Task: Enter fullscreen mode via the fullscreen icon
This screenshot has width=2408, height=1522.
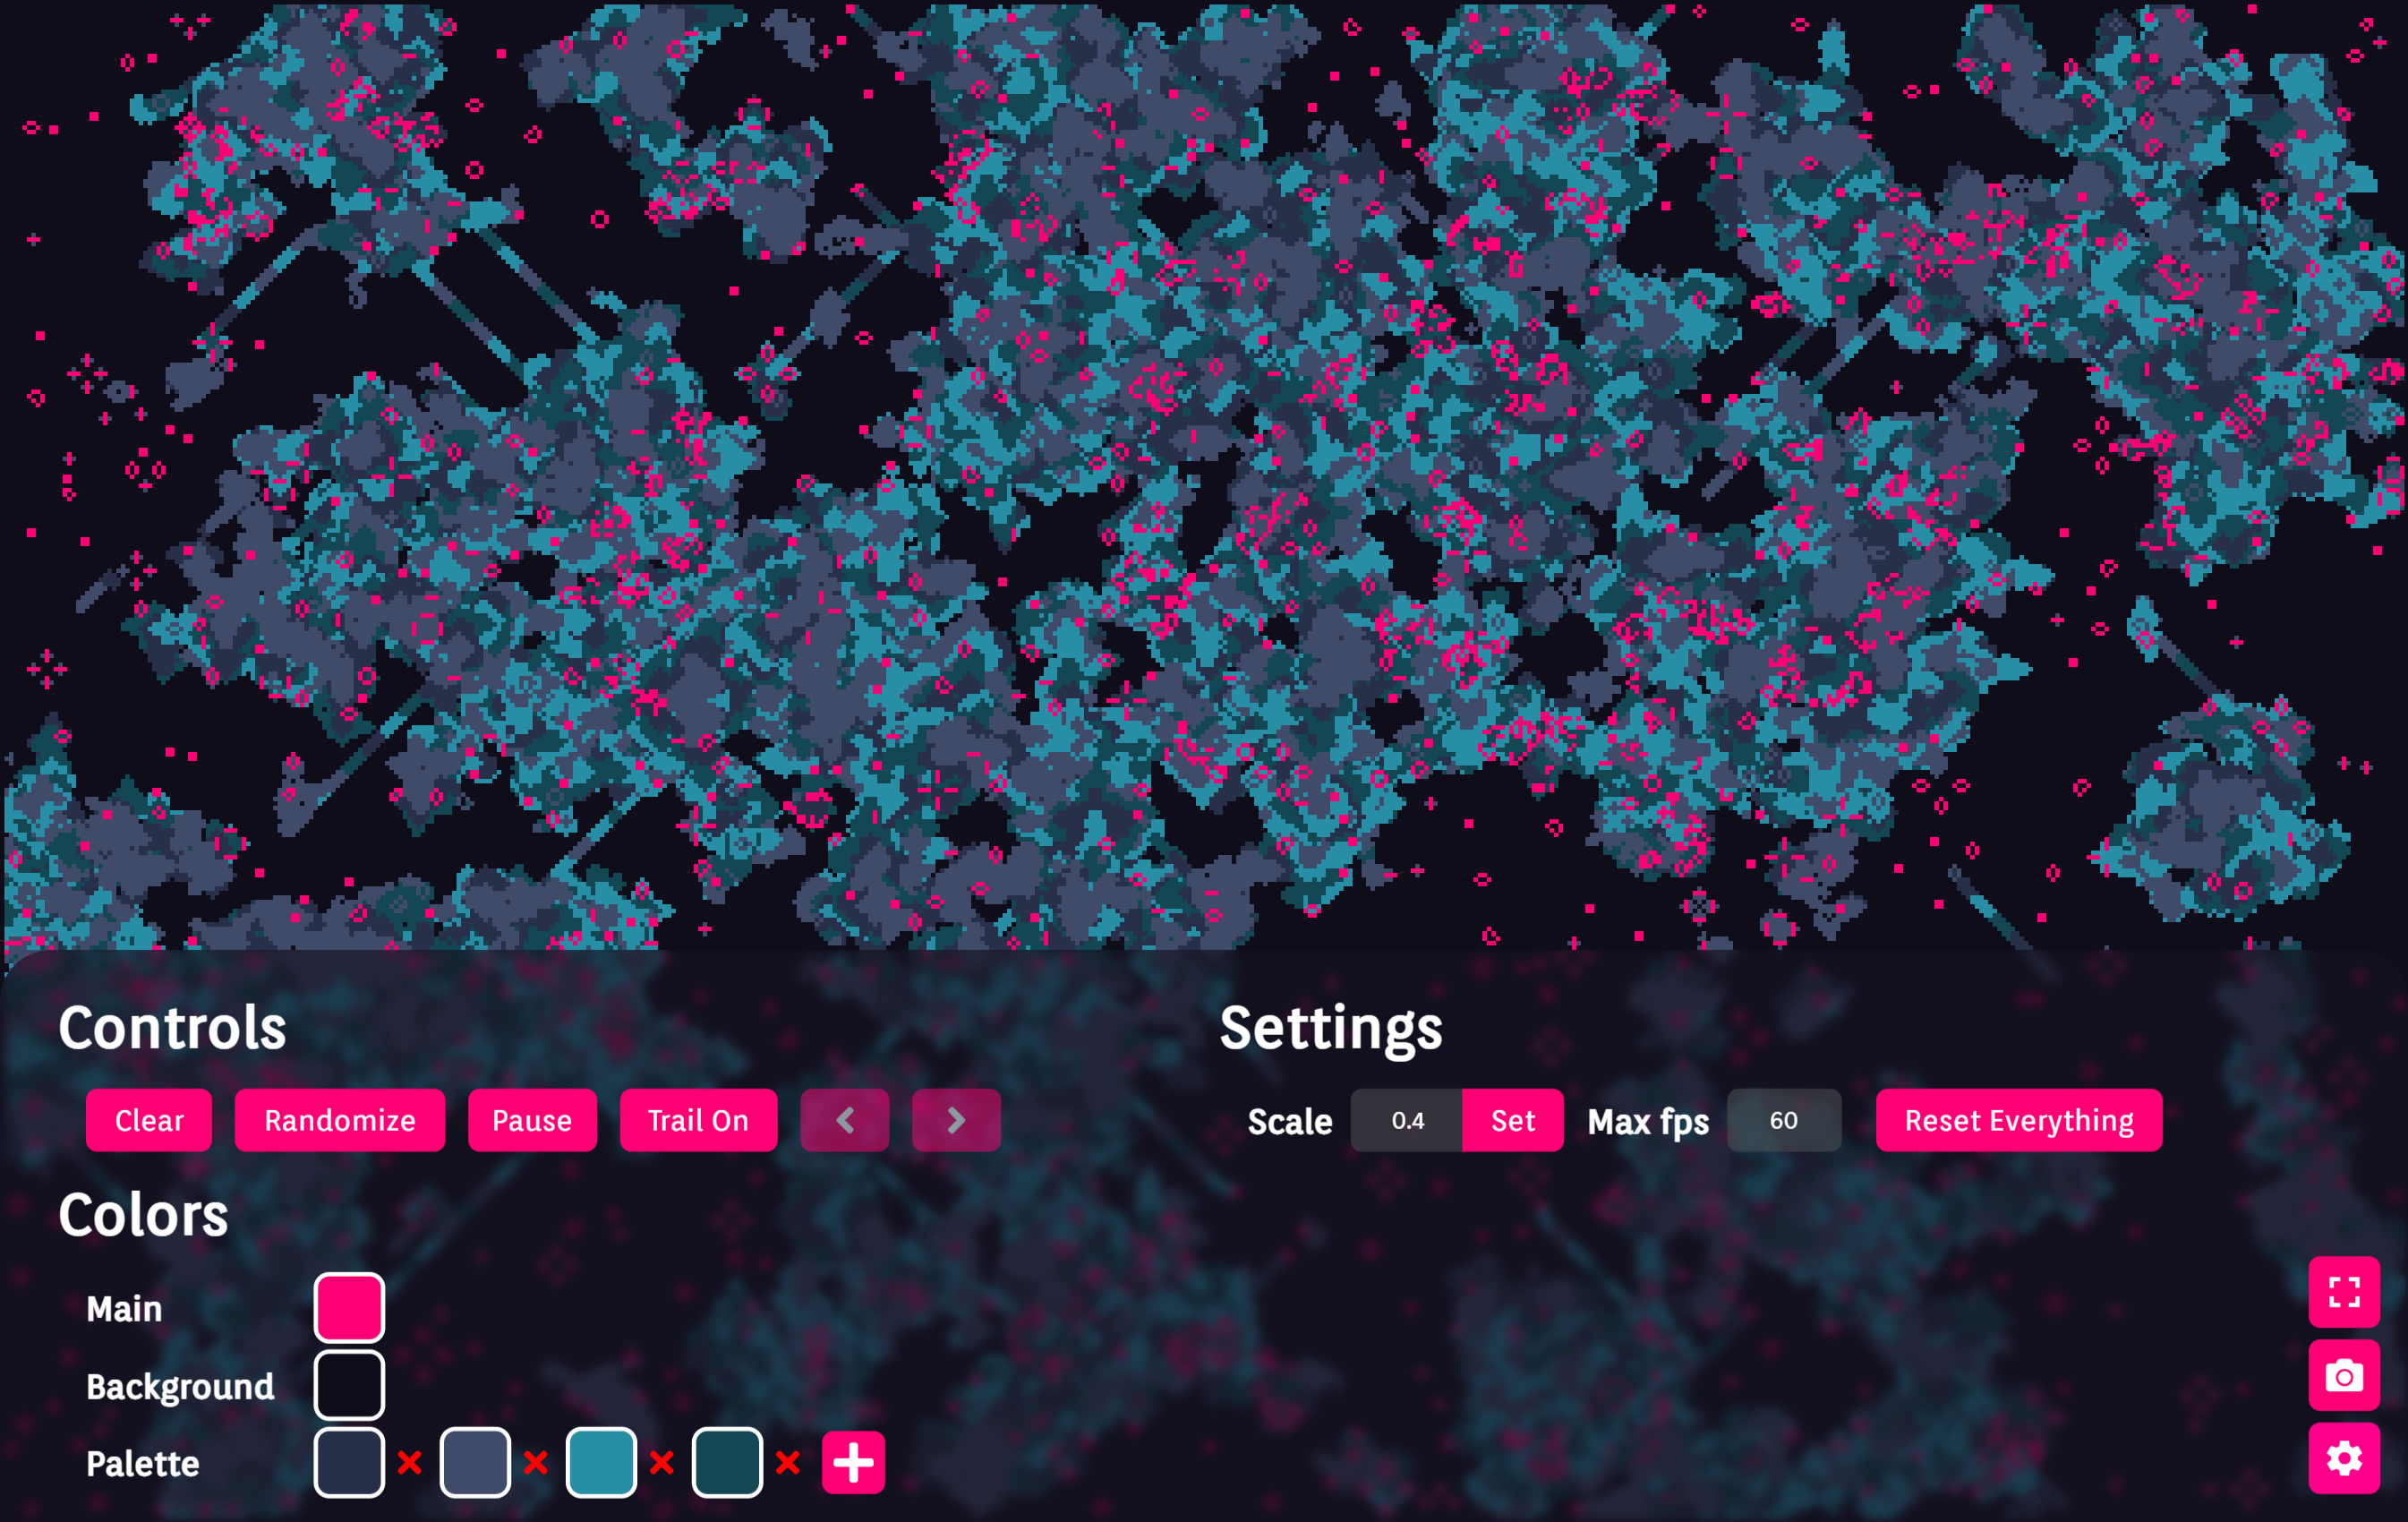Action: click(x=2344, y=1291)
